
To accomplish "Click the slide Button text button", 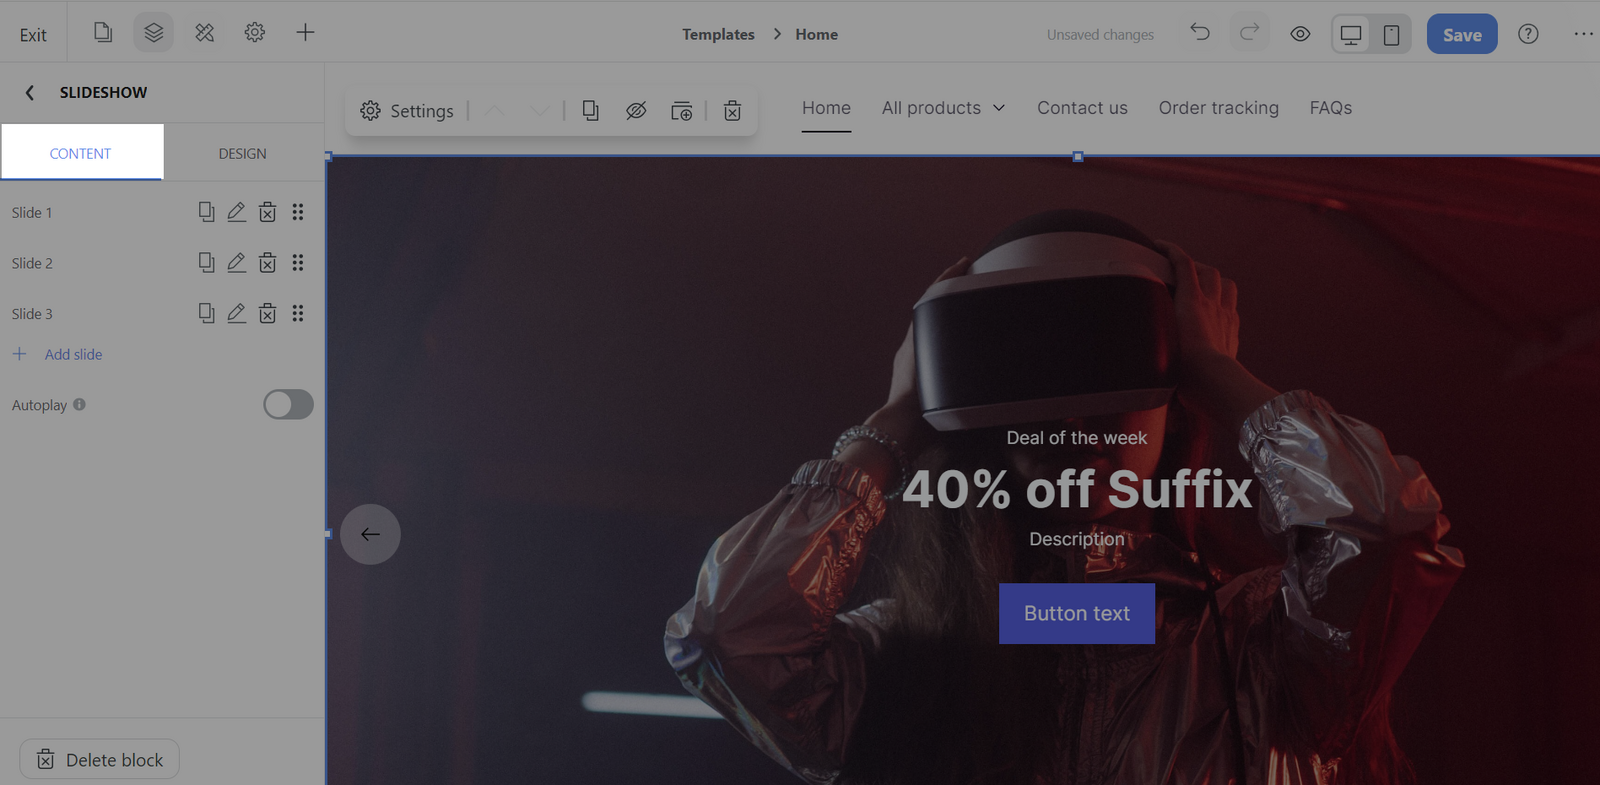I will pyautogui.click(x=1077, y=613).
